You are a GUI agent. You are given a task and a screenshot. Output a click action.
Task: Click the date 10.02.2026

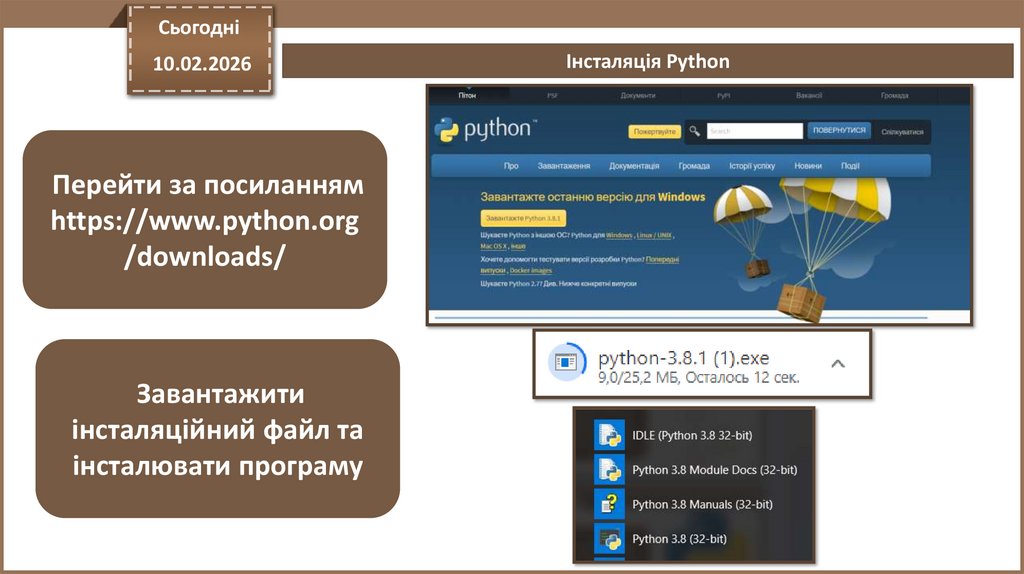pyautogui.click(x=202, y=64)
